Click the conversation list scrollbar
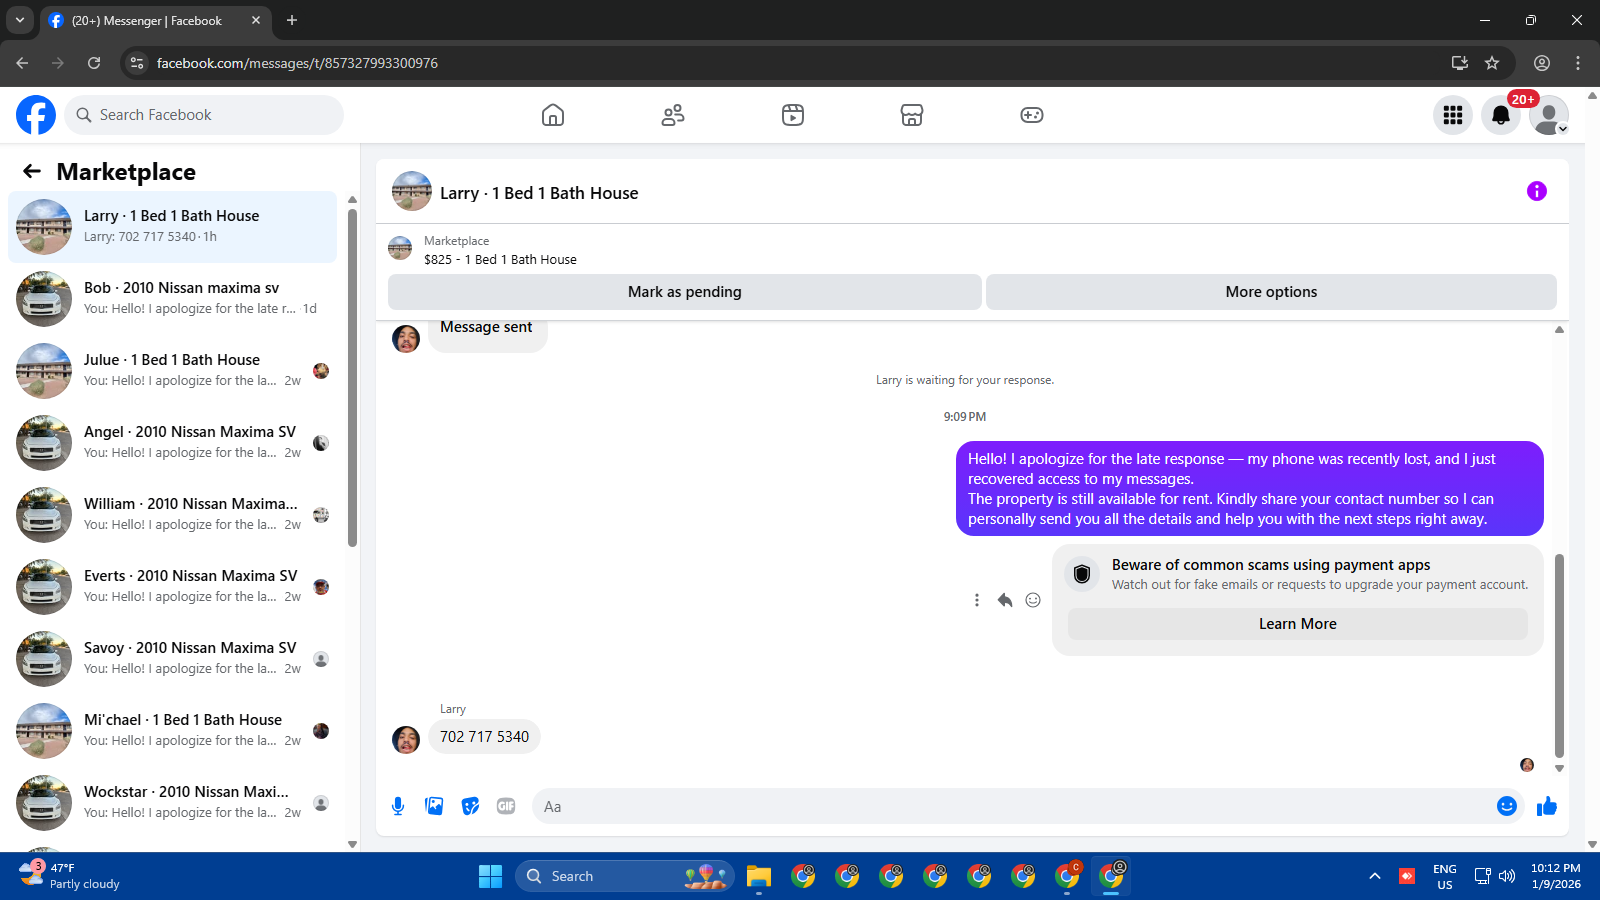Viewport: 1600px width, 900px height. point(352,378)
